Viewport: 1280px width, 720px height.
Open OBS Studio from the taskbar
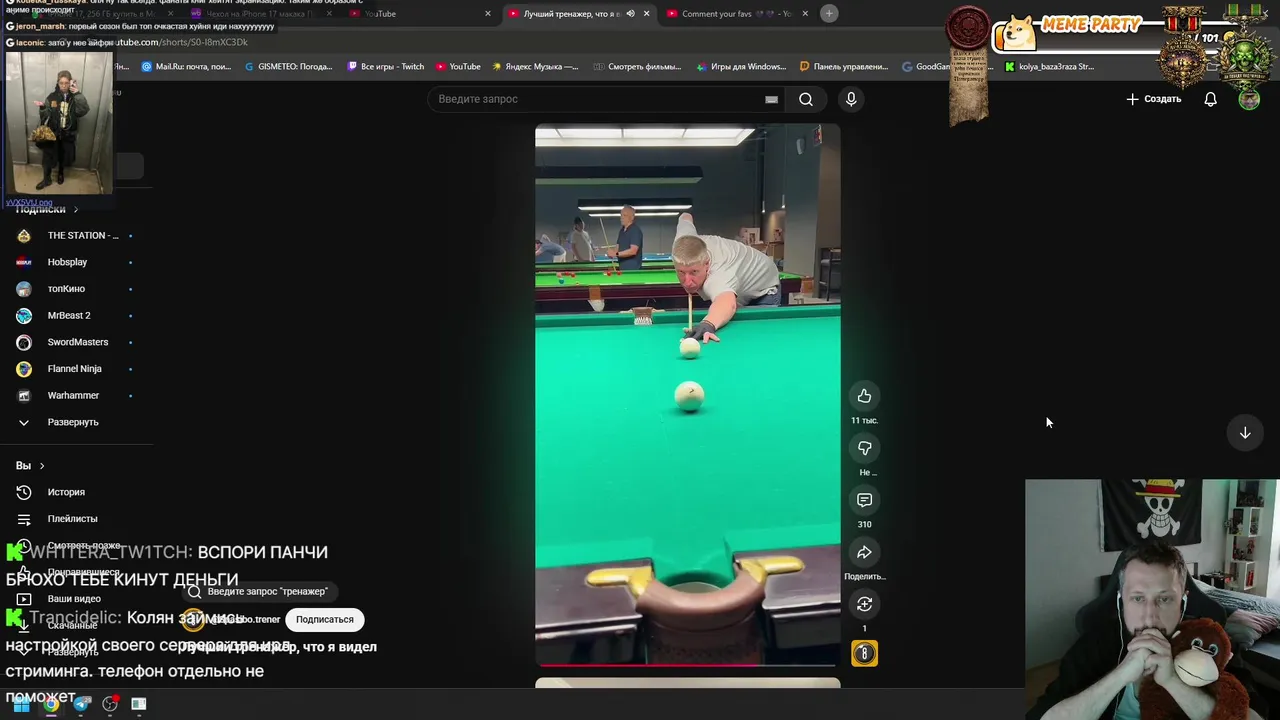pos(110,704)
